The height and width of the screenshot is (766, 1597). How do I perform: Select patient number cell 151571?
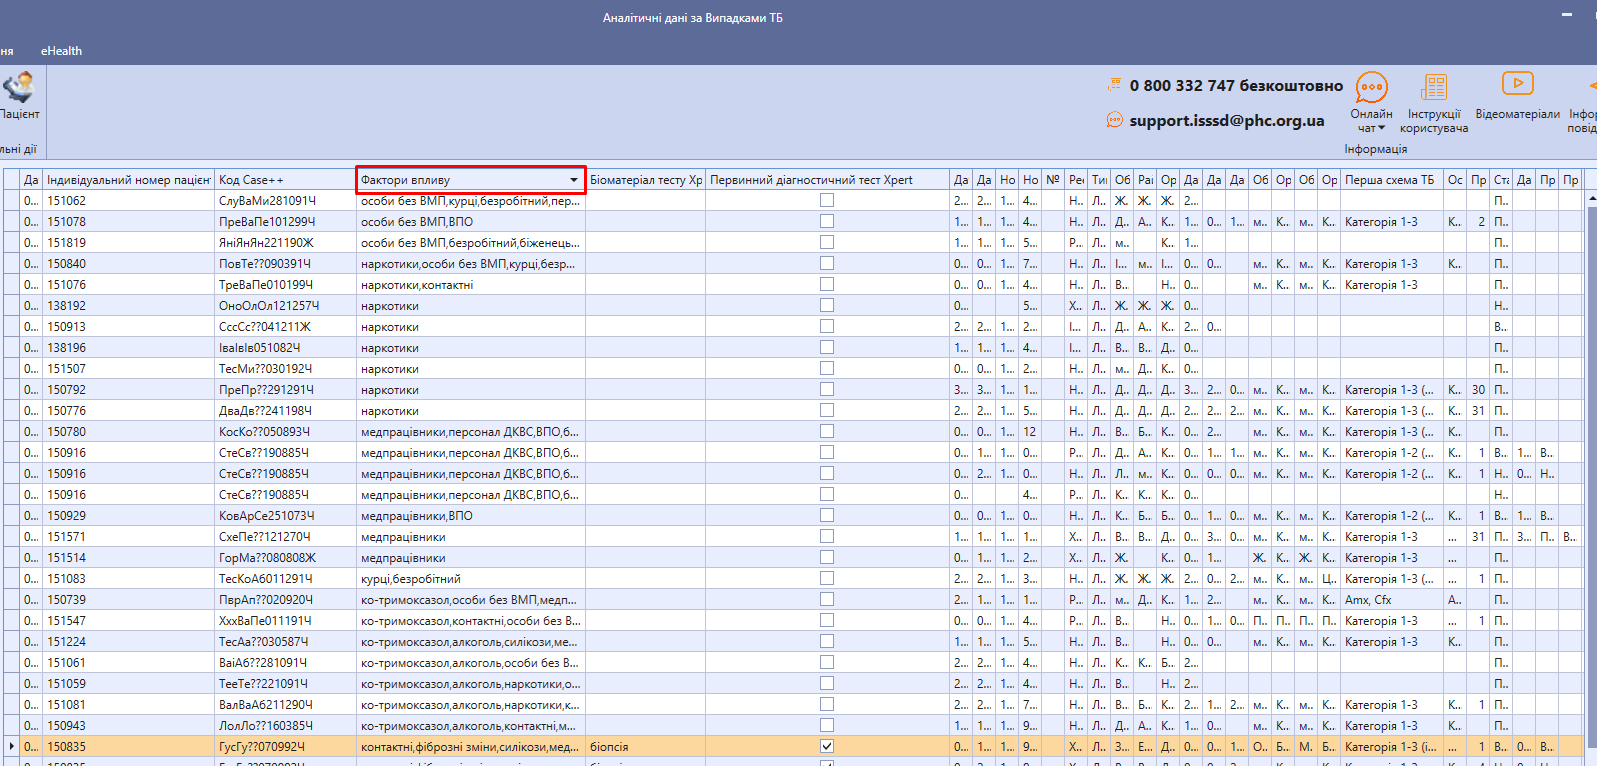[128, 537]
